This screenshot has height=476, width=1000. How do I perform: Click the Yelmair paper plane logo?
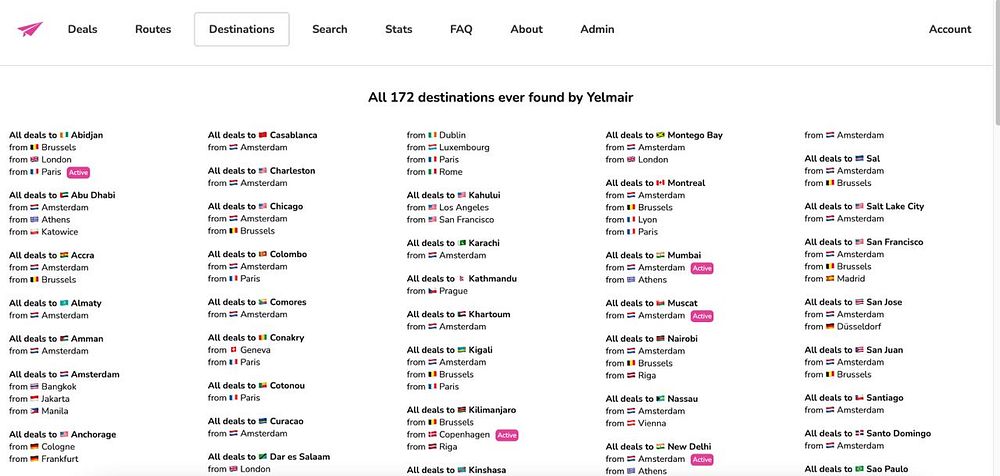pos(30,29)
